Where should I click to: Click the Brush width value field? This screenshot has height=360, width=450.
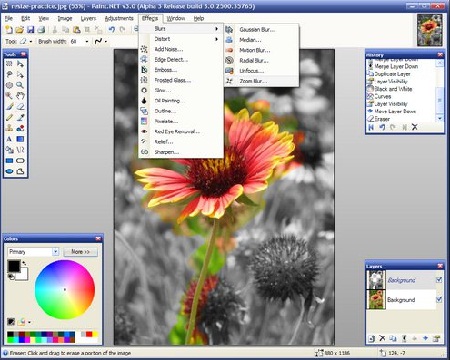click(75, 41)
